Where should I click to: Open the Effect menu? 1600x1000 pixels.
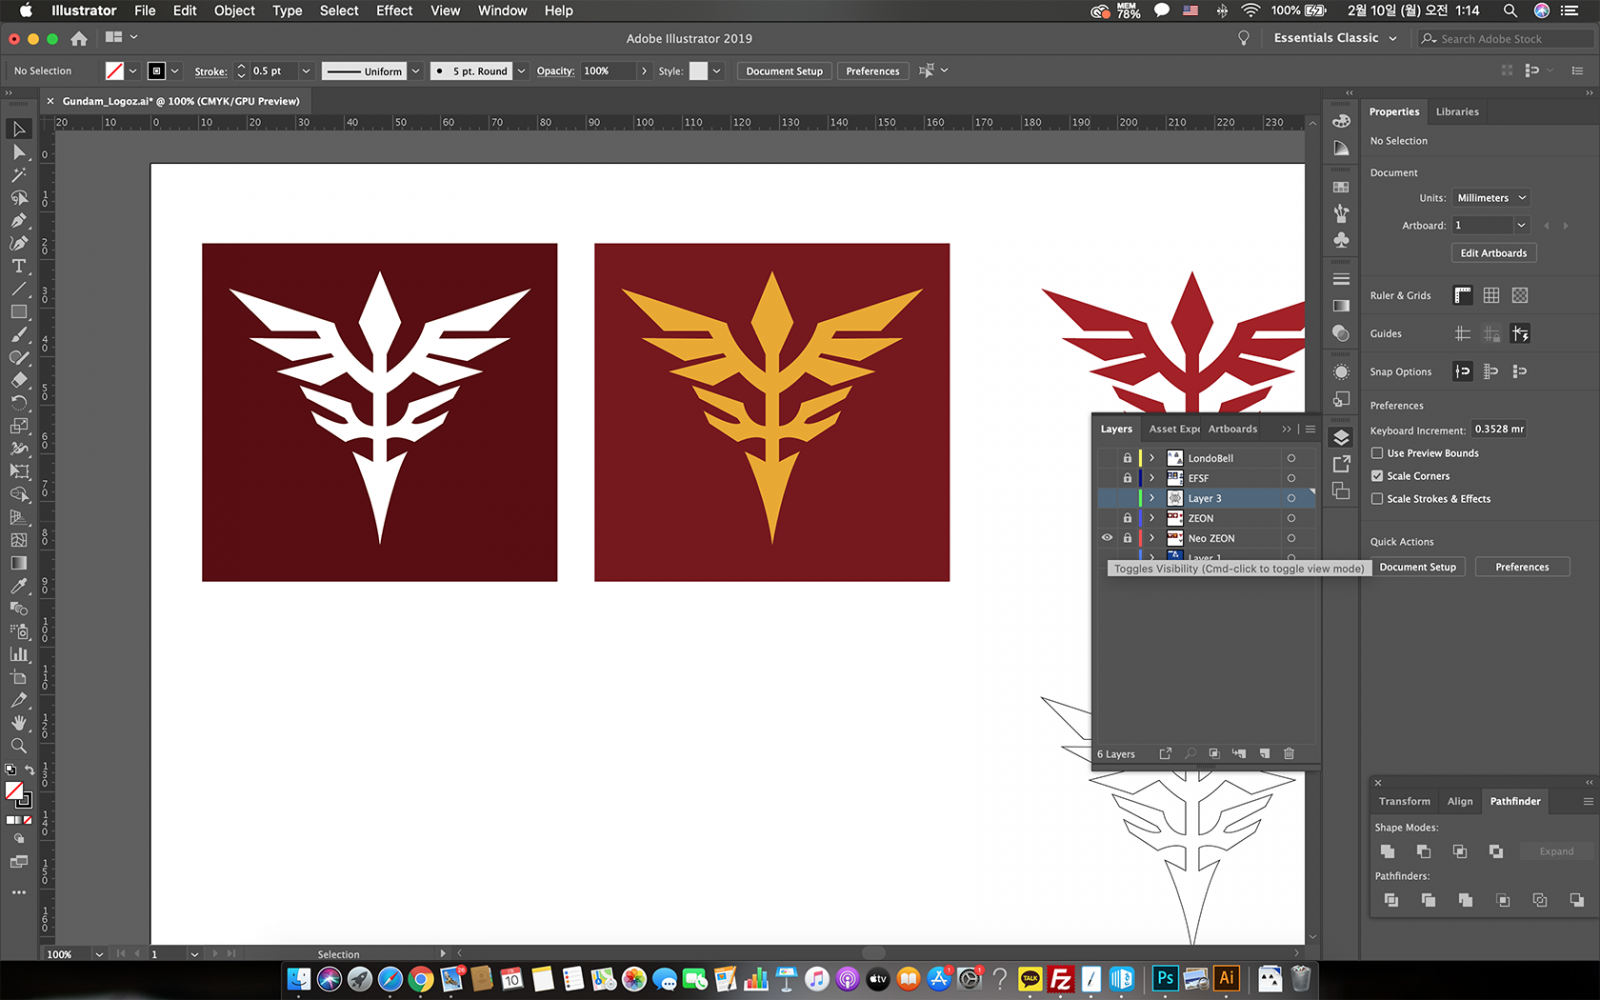[x=394, y=11]
